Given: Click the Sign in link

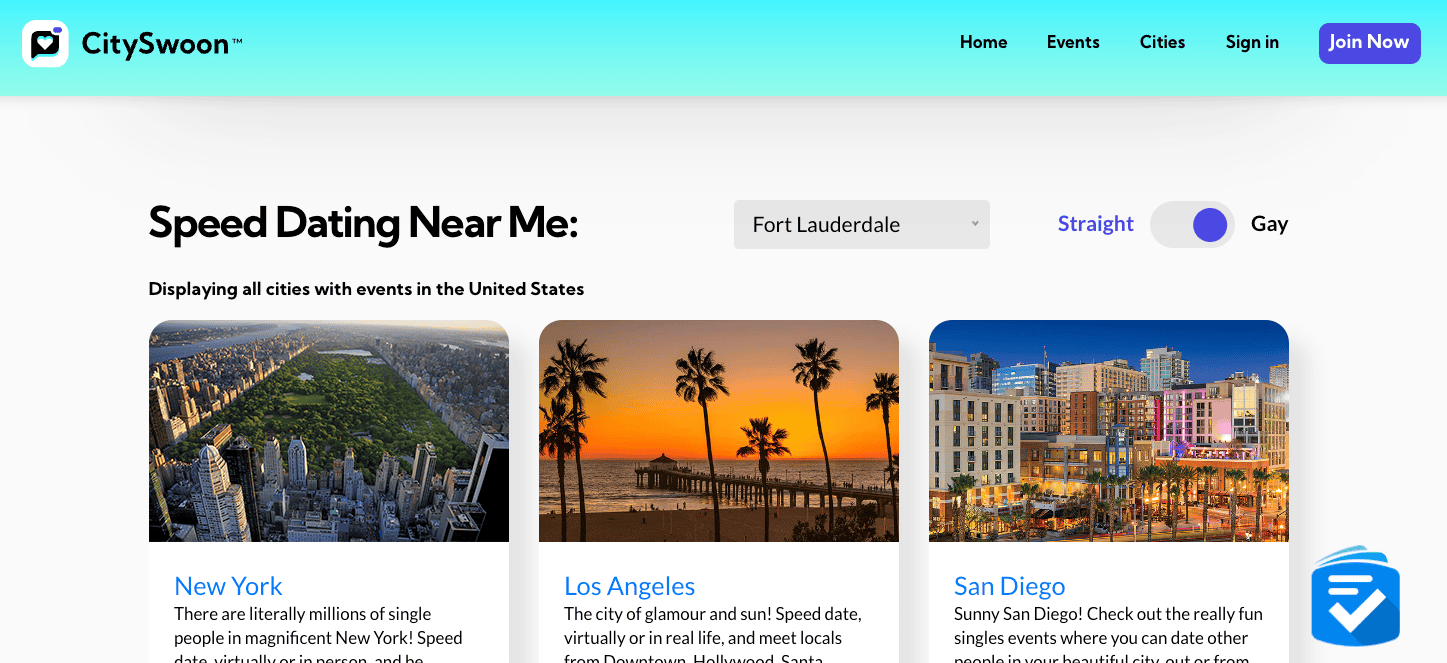Looking at the screenshot, I should point(1252,42).
